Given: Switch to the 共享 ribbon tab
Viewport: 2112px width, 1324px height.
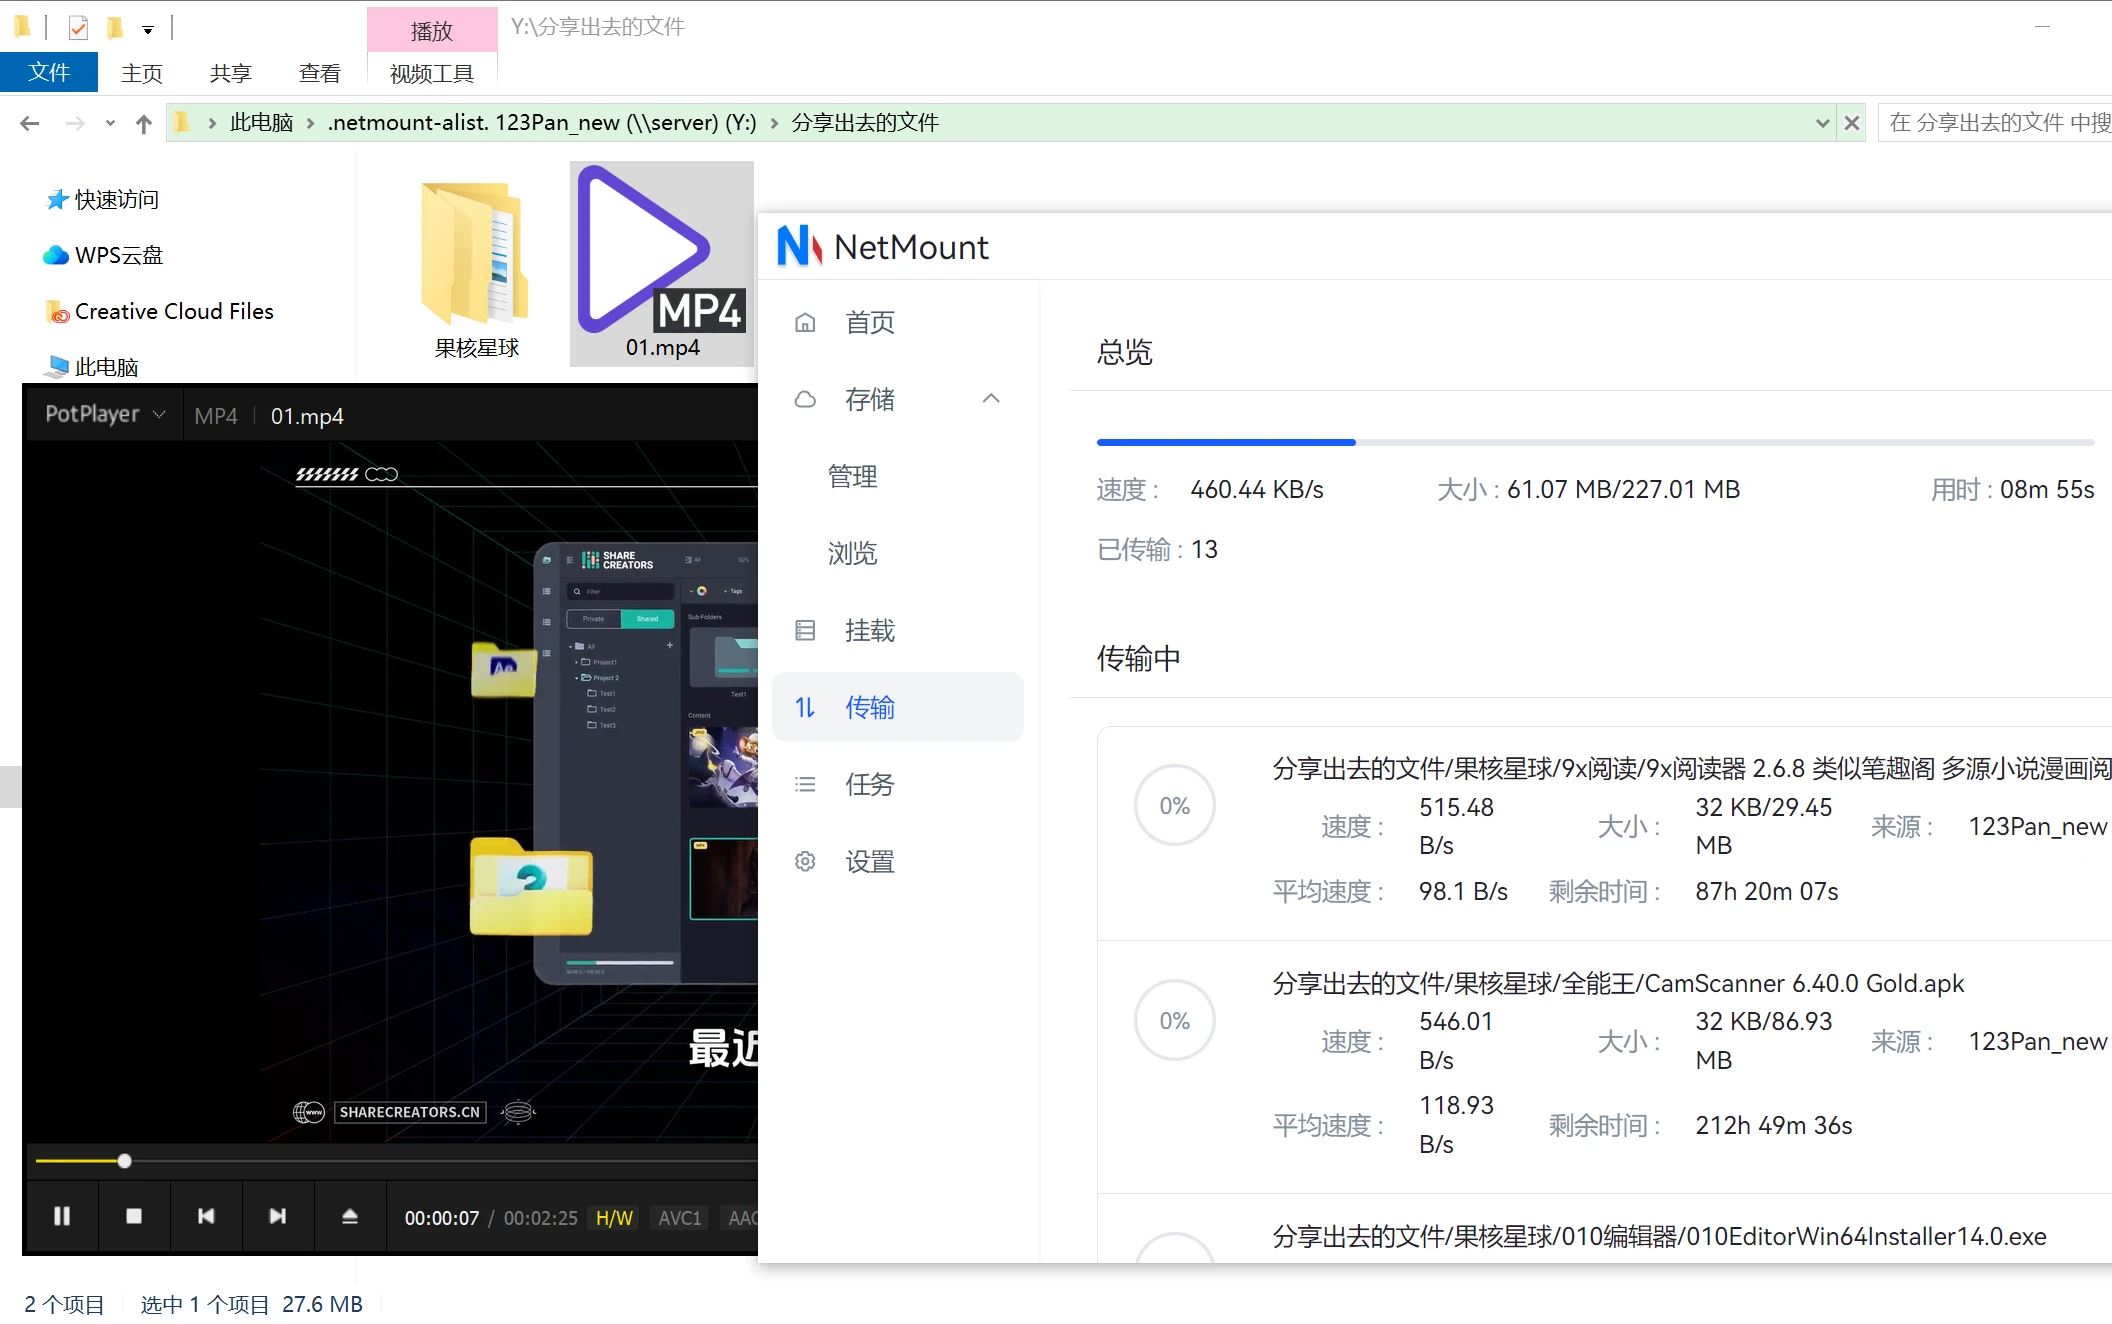Looking at the screenshot, I should pos(231,73).
